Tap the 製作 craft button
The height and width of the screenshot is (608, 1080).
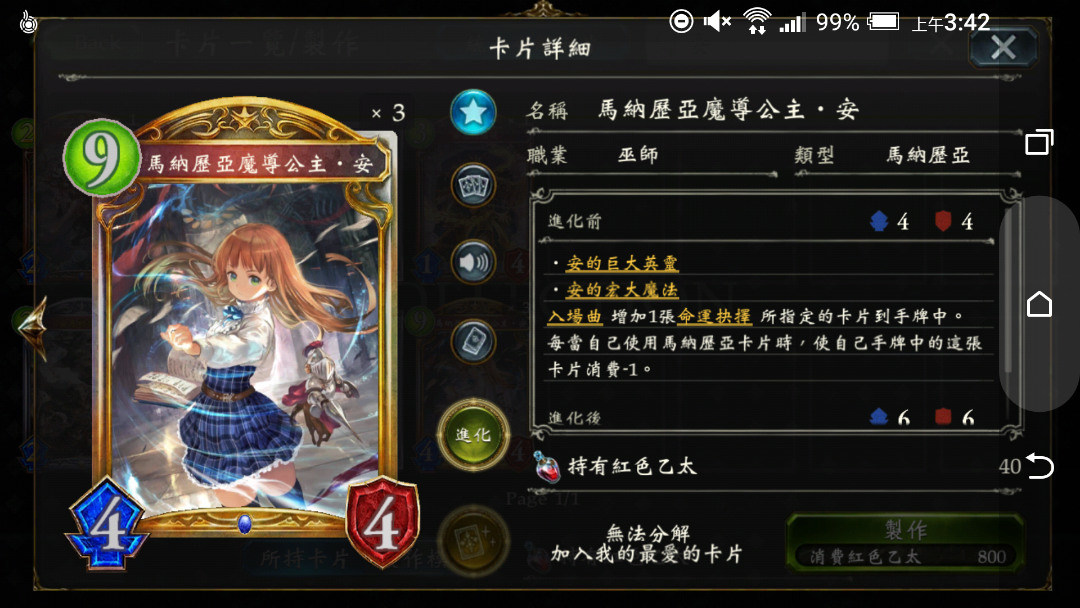point(905,542)
